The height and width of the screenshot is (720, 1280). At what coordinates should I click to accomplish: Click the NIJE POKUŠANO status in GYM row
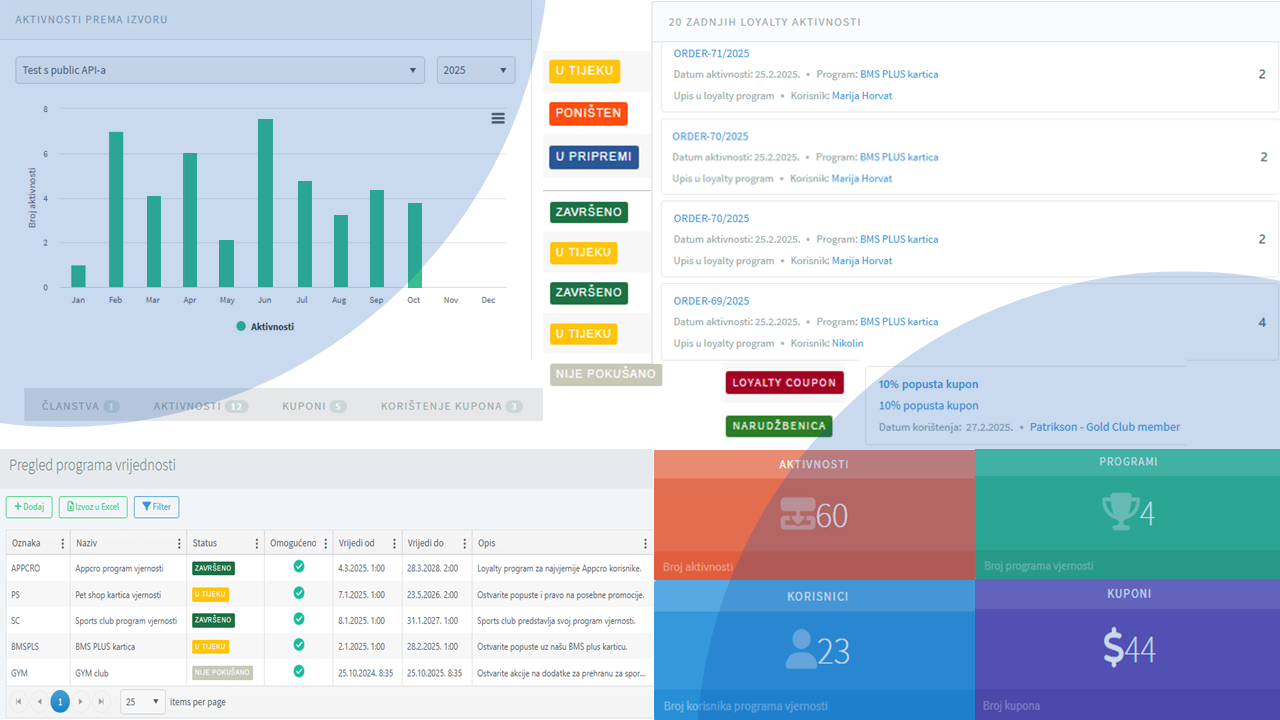222,672
